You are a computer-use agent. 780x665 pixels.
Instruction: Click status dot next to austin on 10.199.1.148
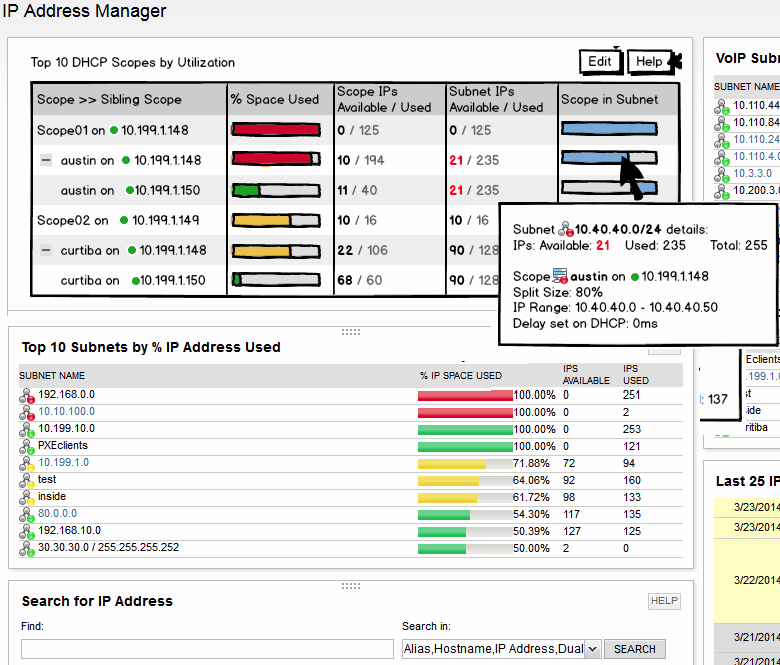click(126, 160)
